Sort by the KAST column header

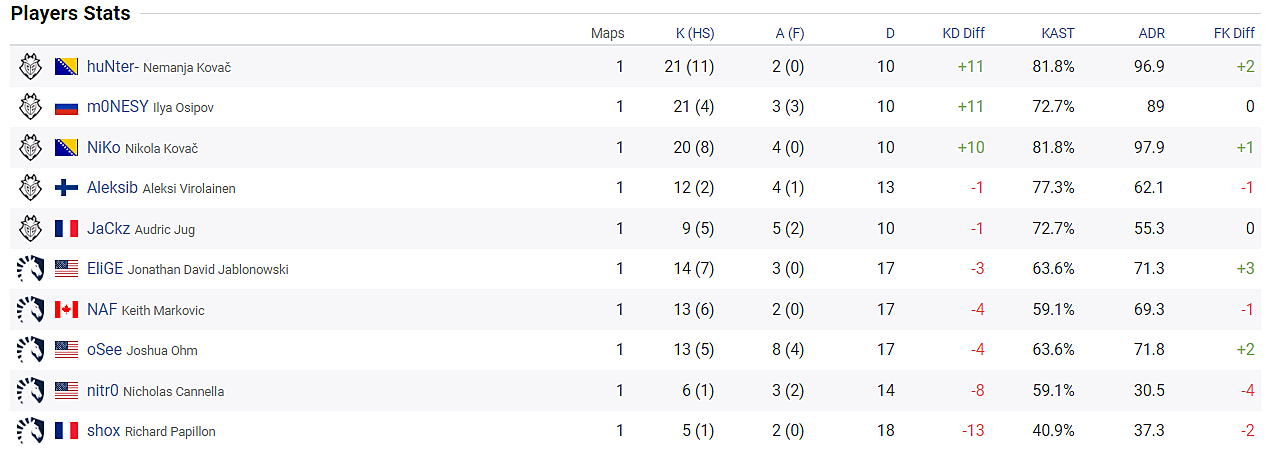coord(1057,33)
